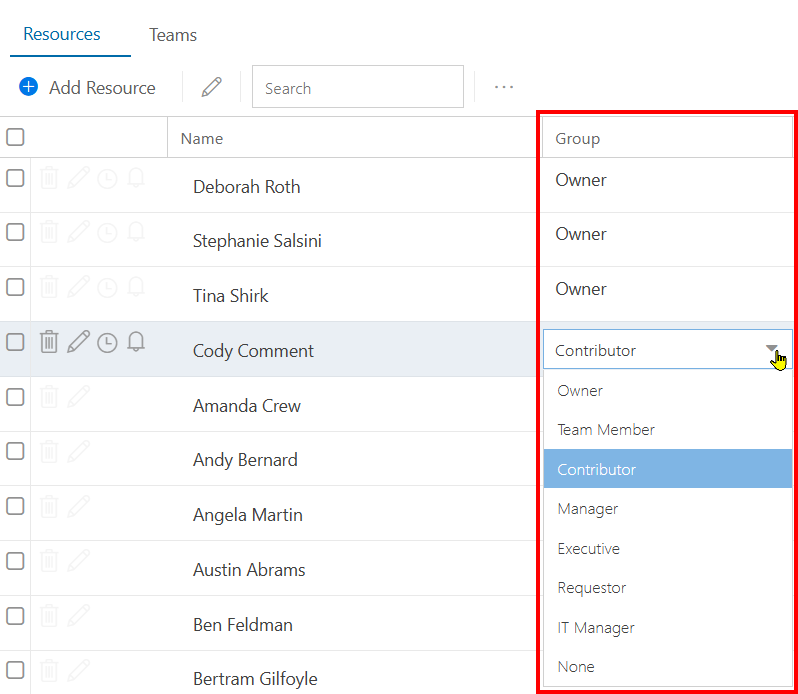Viewport: 798px width, 694px height.
Task: Click pencil icon in Ben Feldman row
Action: coord(78,615)
